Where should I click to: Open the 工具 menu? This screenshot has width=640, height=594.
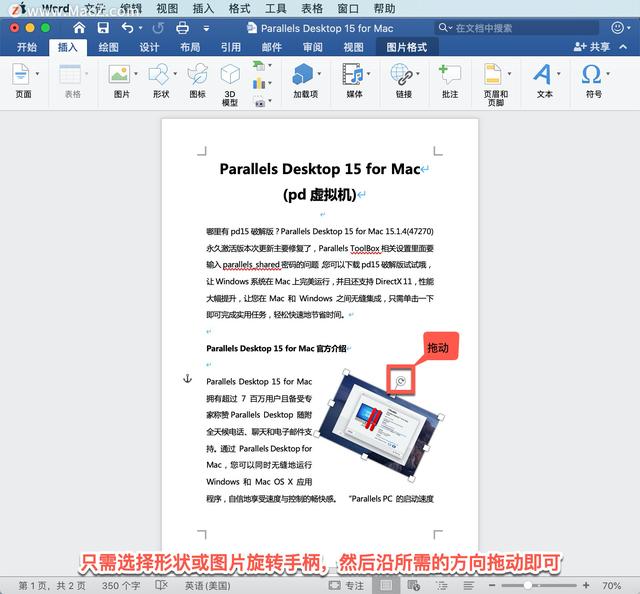tap(276, 8)
